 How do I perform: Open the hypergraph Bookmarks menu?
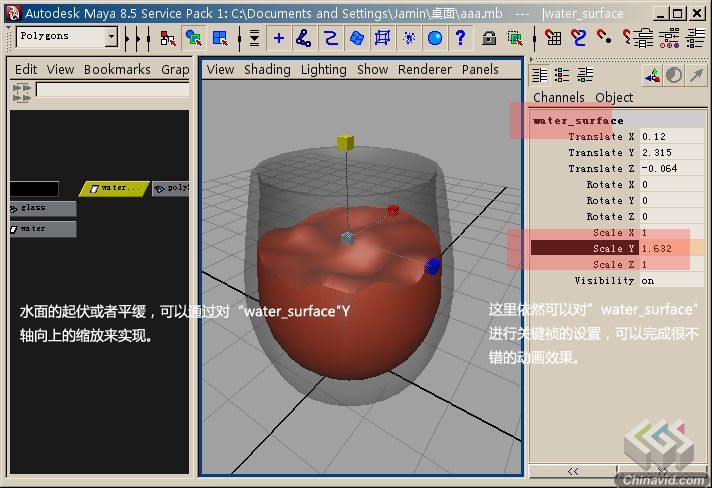(x=117, y=69)
